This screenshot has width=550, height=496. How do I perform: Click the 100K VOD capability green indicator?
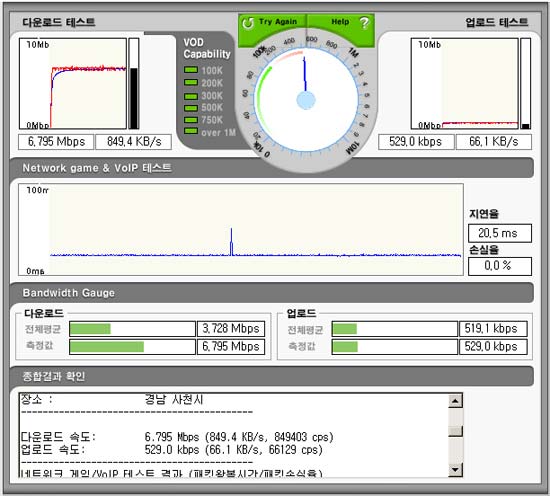[191, 70]
